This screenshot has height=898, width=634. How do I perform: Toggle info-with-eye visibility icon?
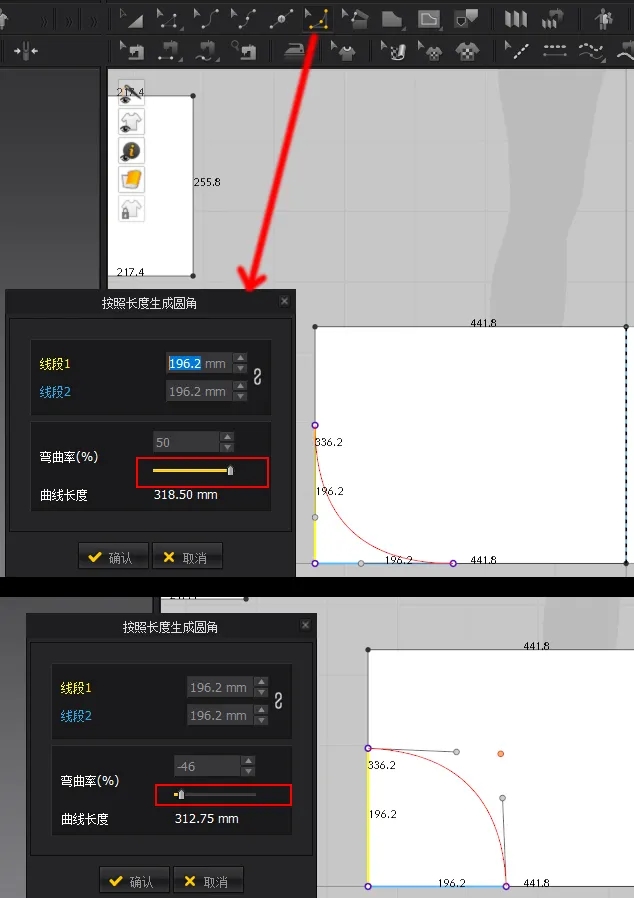point(131,151)
